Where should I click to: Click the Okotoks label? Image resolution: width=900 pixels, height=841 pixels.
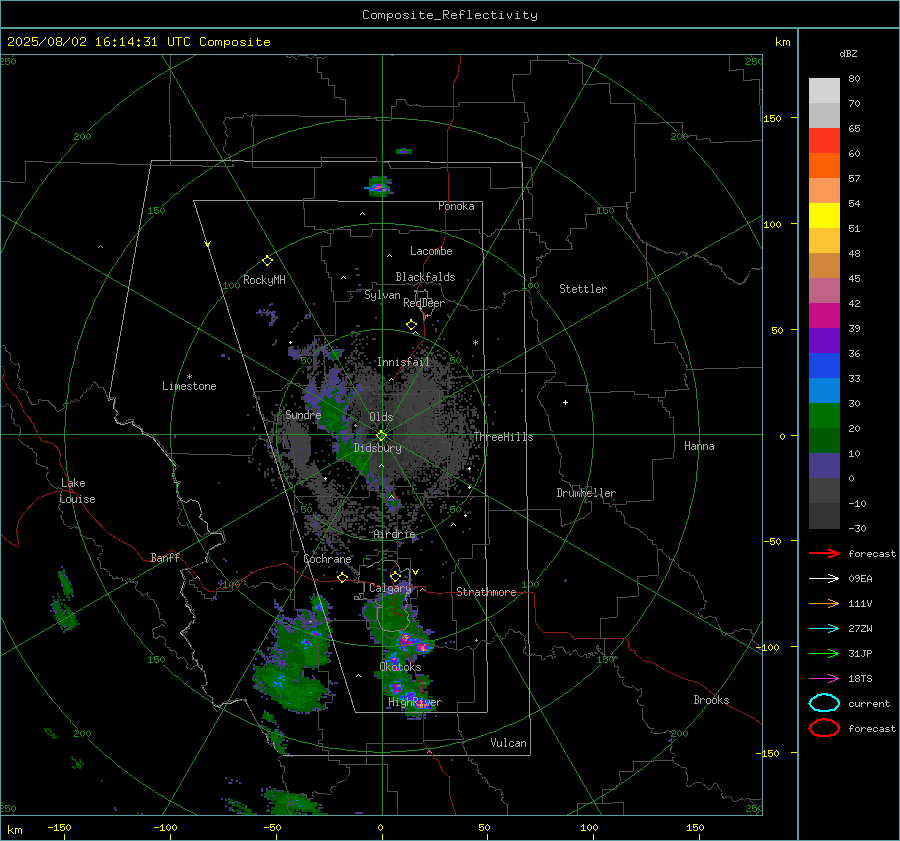coord(400,667)
